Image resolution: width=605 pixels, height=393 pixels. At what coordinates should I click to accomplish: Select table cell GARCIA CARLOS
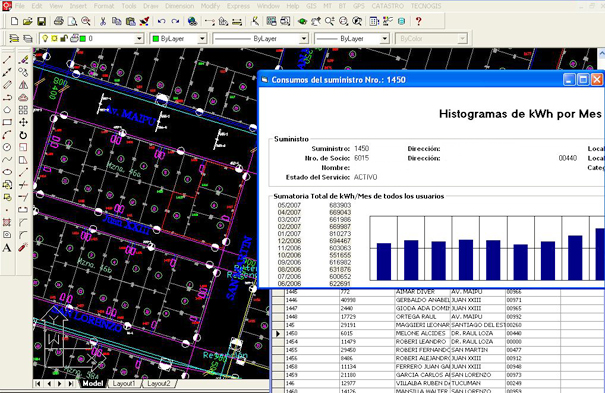(422, 375)
